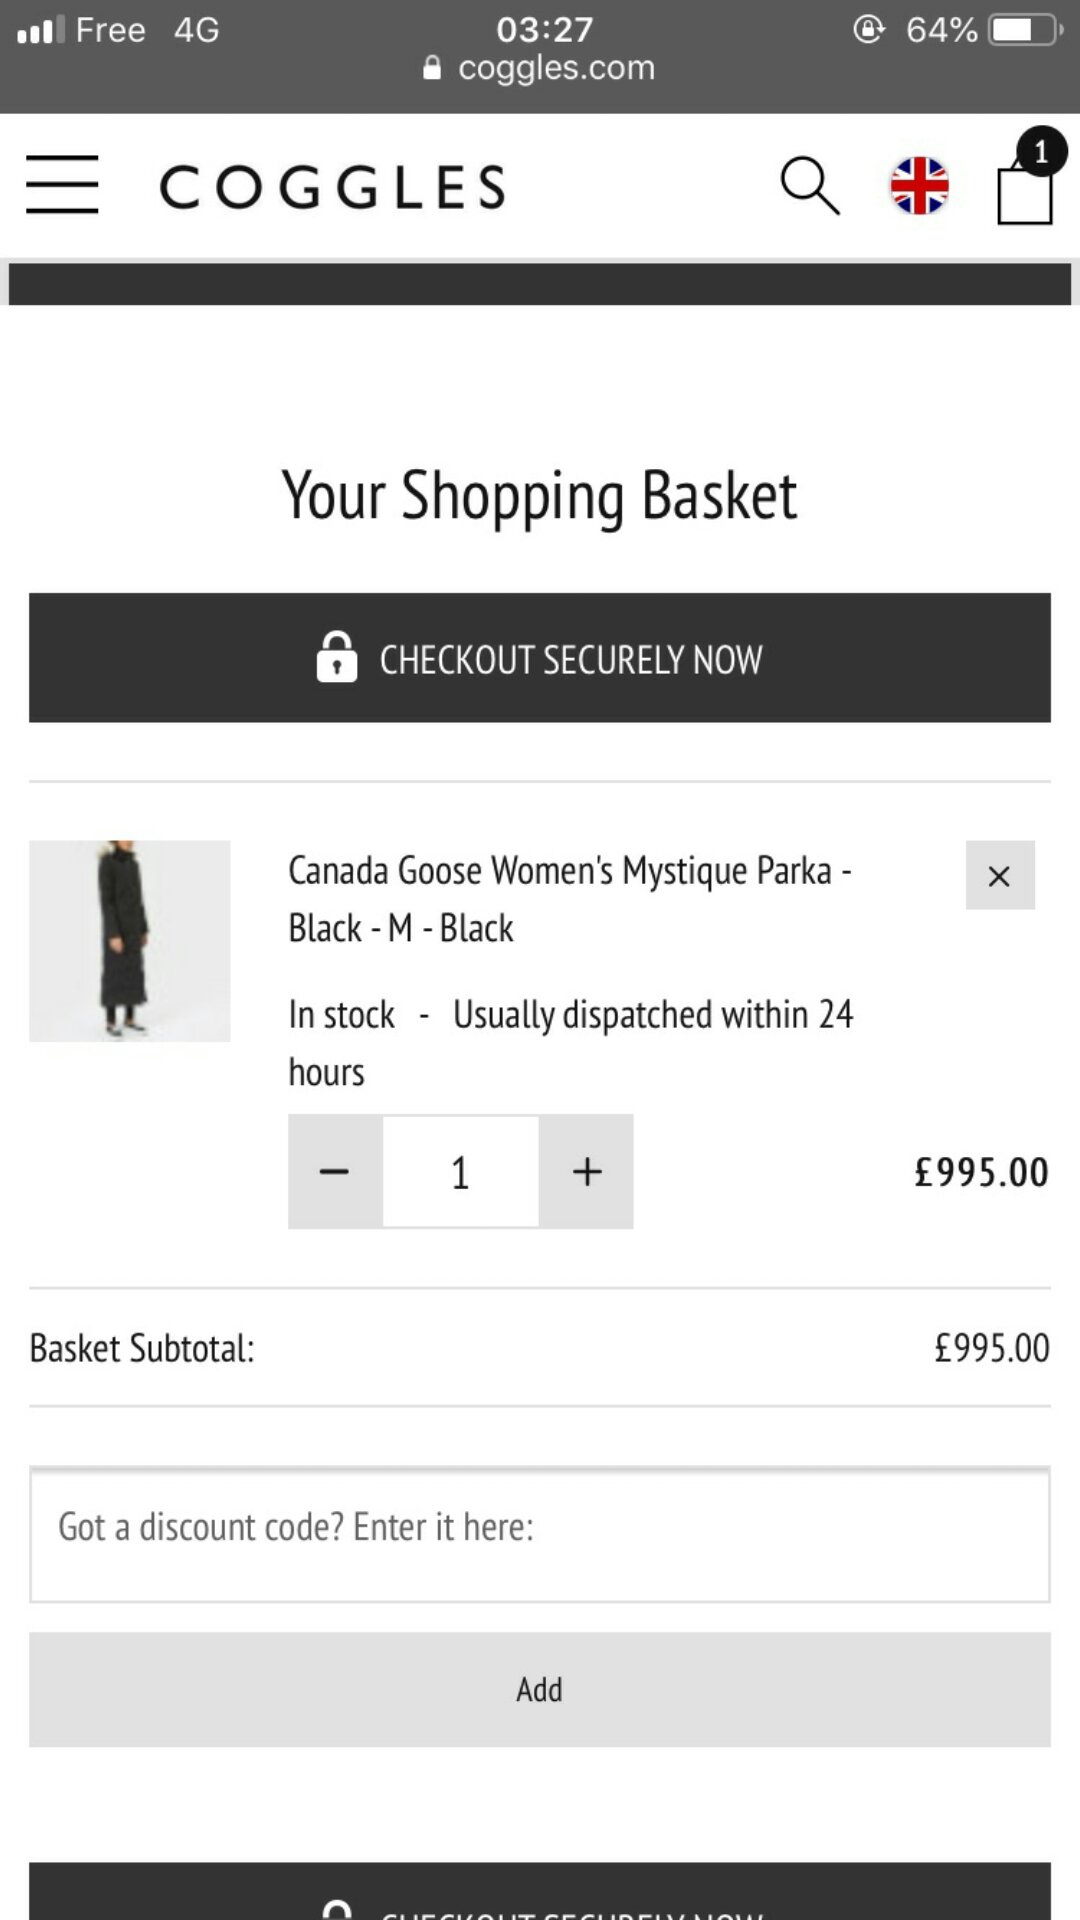Tap the rotation lock status icon
The height and width of the screenshot is (1920, 1080).
[x=869, y=30]
